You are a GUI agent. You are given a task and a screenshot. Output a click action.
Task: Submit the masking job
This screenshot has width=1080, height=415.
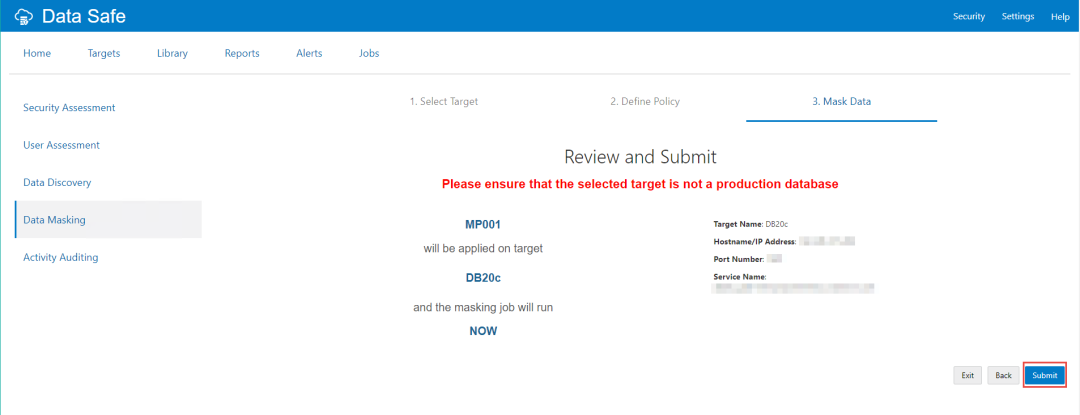point(1044,375)
